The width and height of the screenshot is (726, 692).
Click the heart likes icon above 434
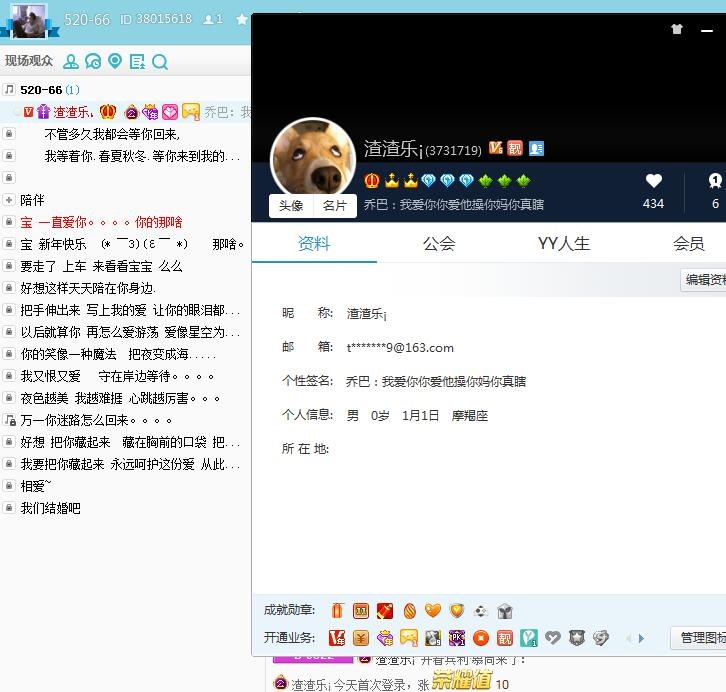pyautogui.click(x=653, y=181)
